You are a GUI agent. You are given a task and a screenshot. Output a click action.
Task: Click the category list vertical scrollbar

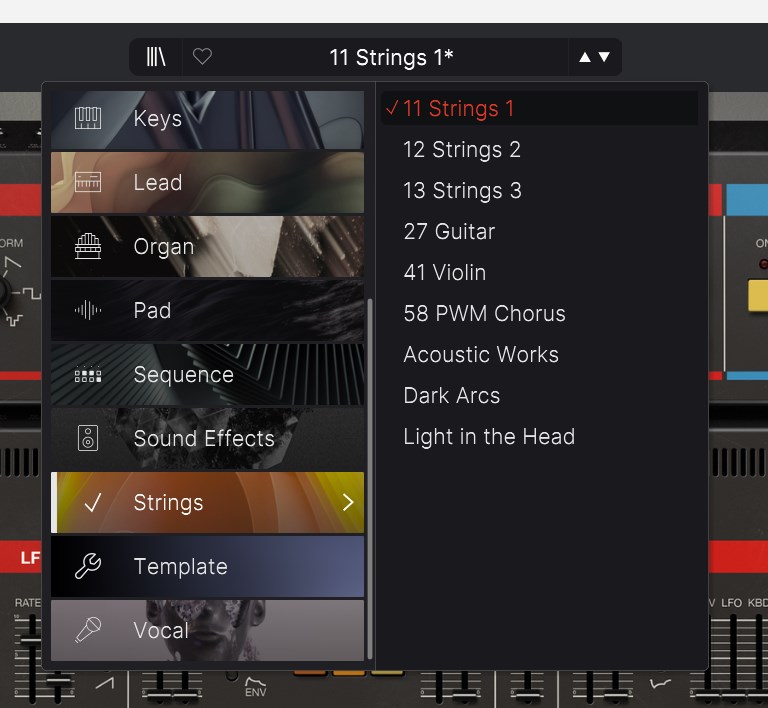pos(371,480)
